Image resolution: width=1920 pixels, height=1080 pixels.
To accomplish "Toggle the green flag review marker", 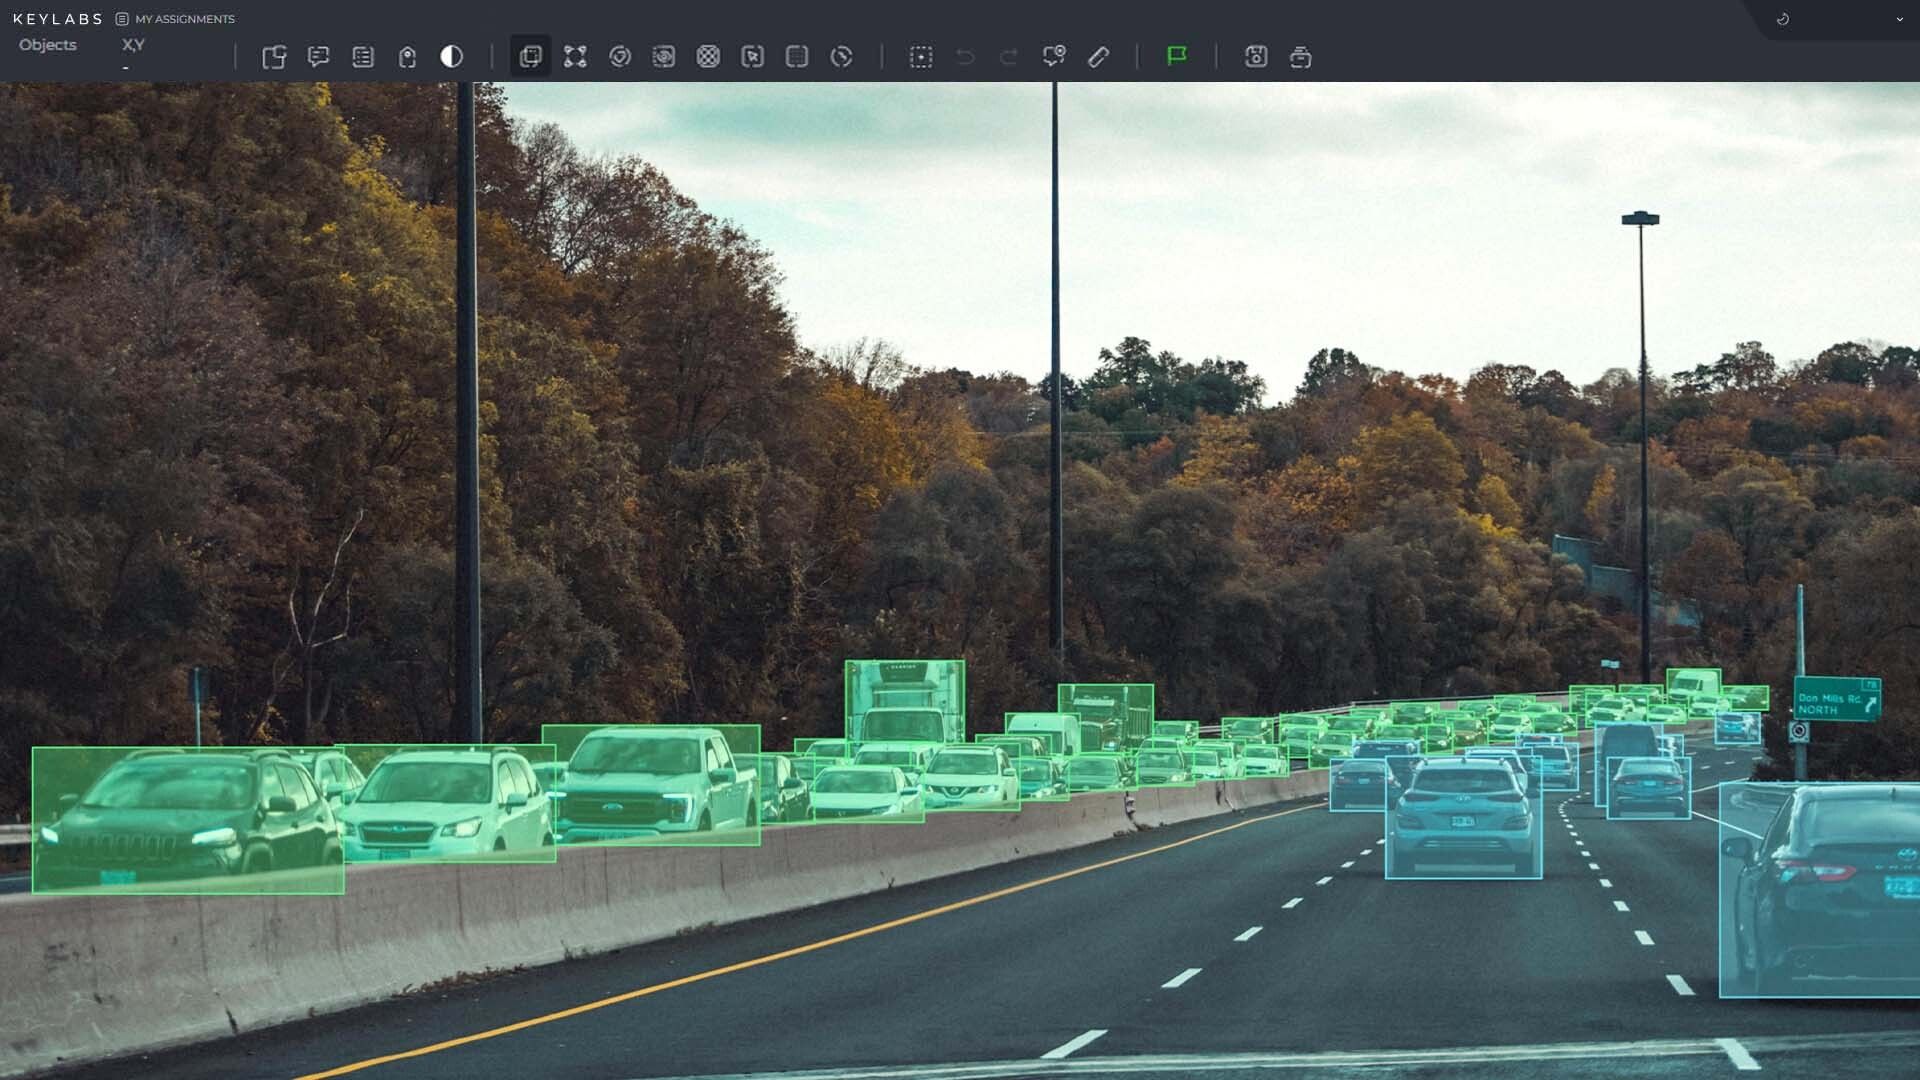I will coord(1178,58).
